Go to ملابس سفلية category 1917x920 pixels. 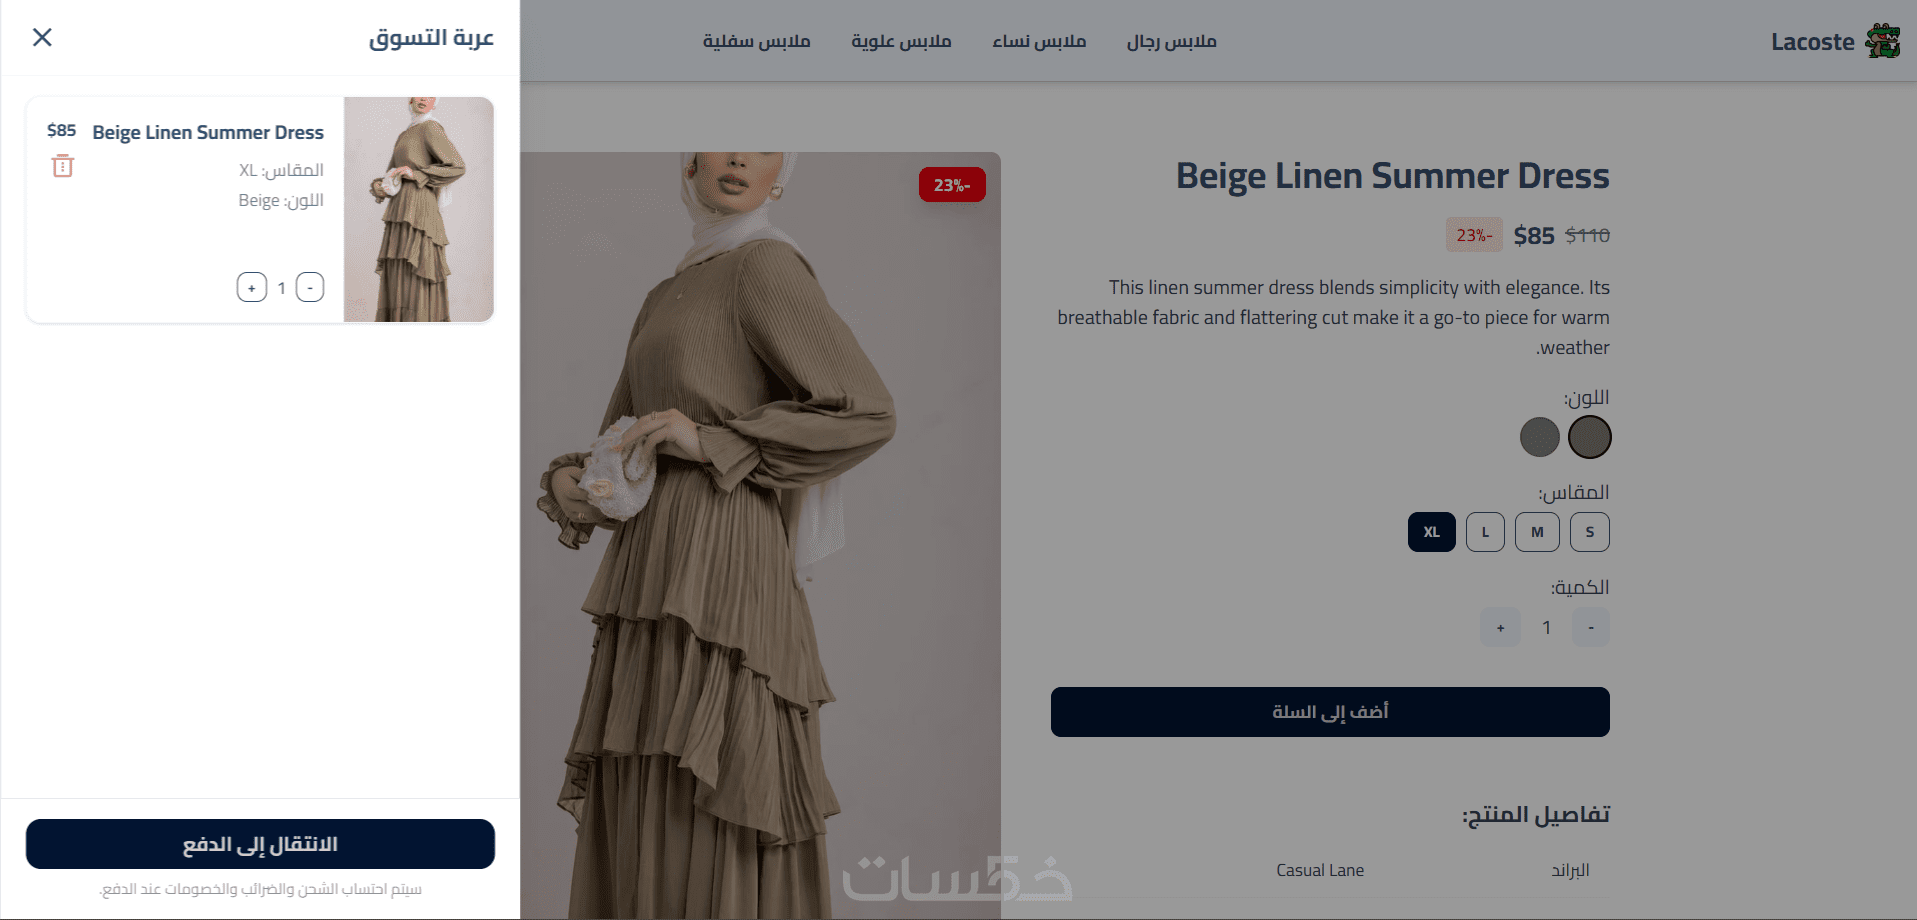pos(756,41)
